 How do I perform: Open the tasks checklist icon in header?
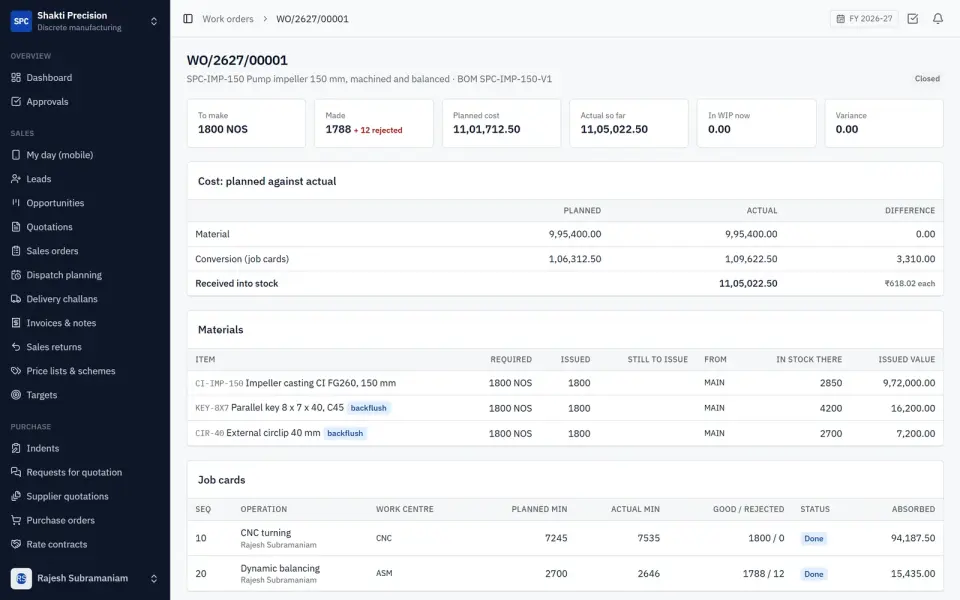tap(912, 19)
